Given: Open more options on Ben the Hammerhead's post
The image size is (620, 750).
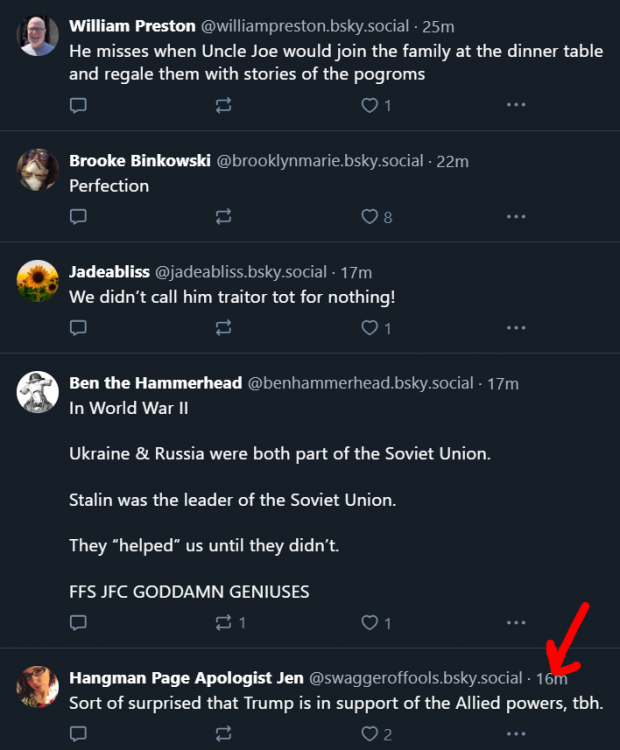Looking at the screenshot, I should pyautogui.click(x=515, y=623).
